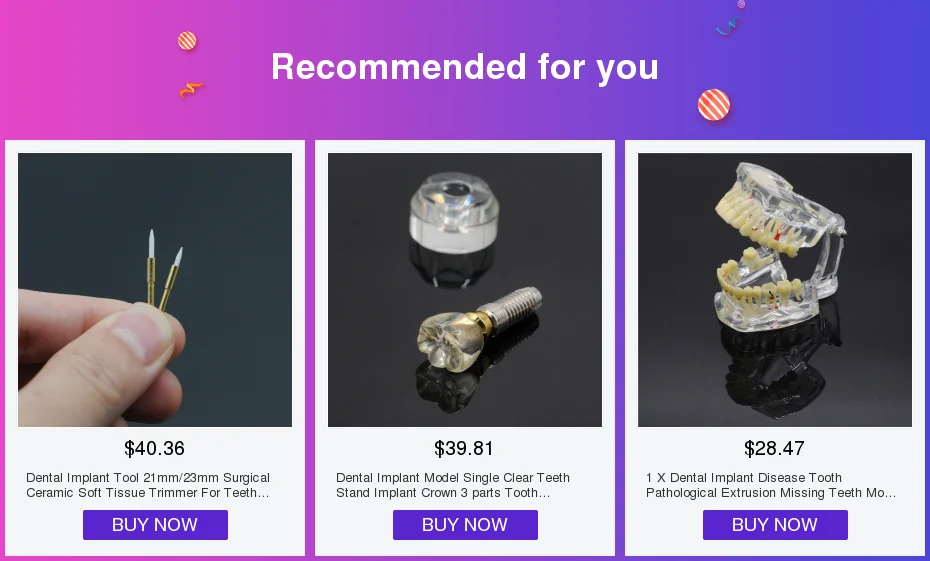Click the clear acrylic stand in implant photo
The width and height of the screenshot is (930, 561).
[454, 213]
